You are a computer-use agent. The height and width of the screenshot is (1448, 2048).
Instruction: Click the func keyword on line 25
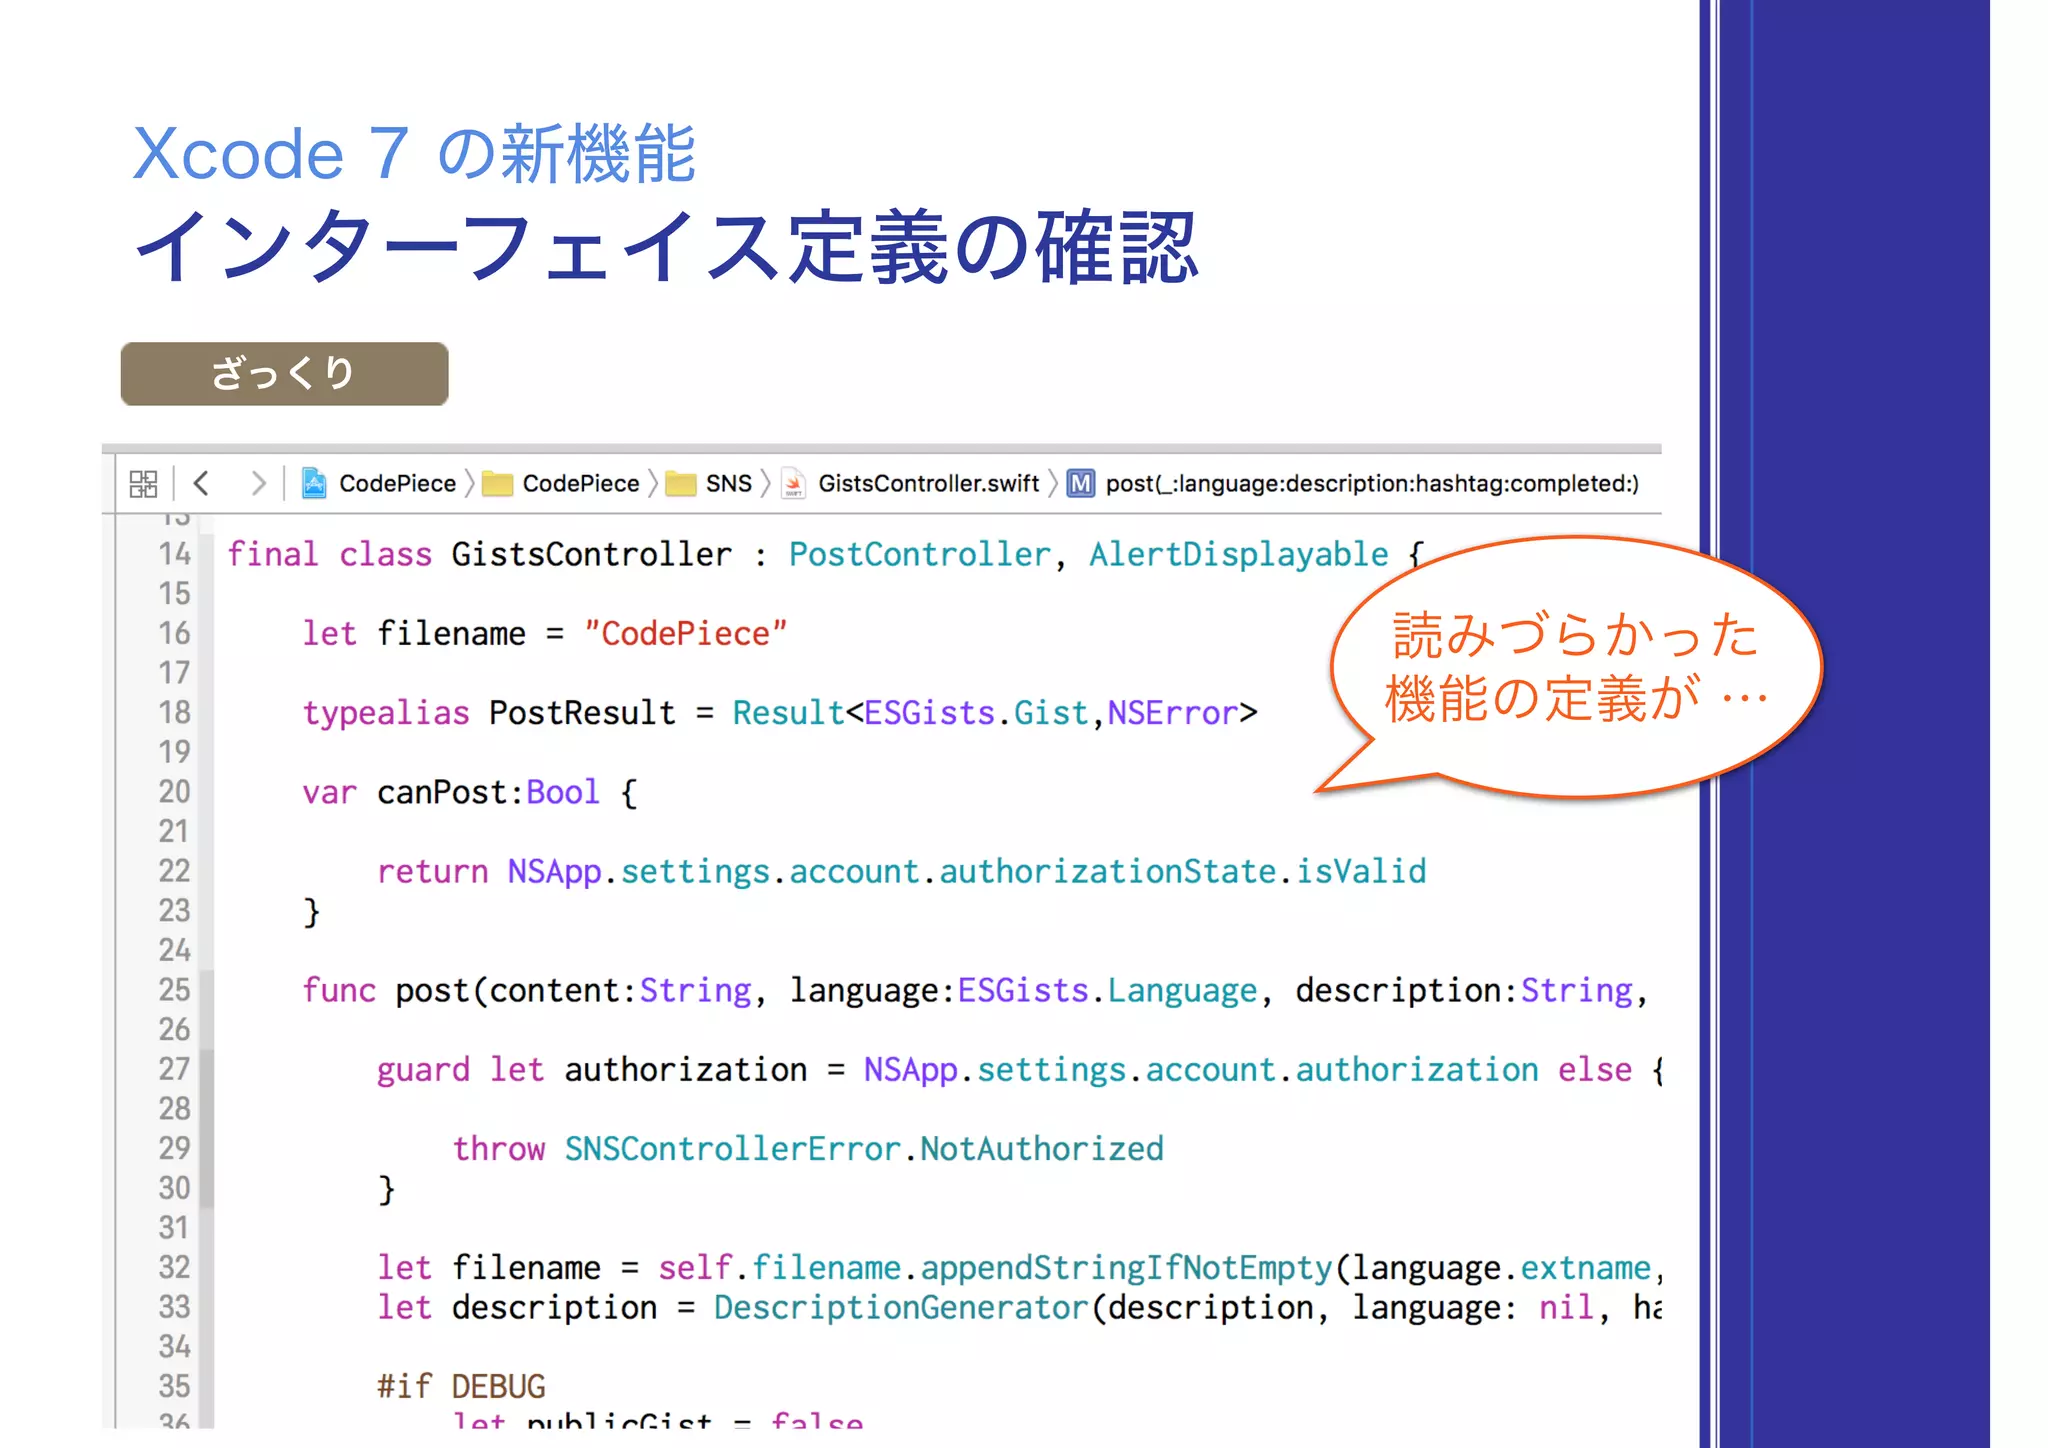coord(339,990)
